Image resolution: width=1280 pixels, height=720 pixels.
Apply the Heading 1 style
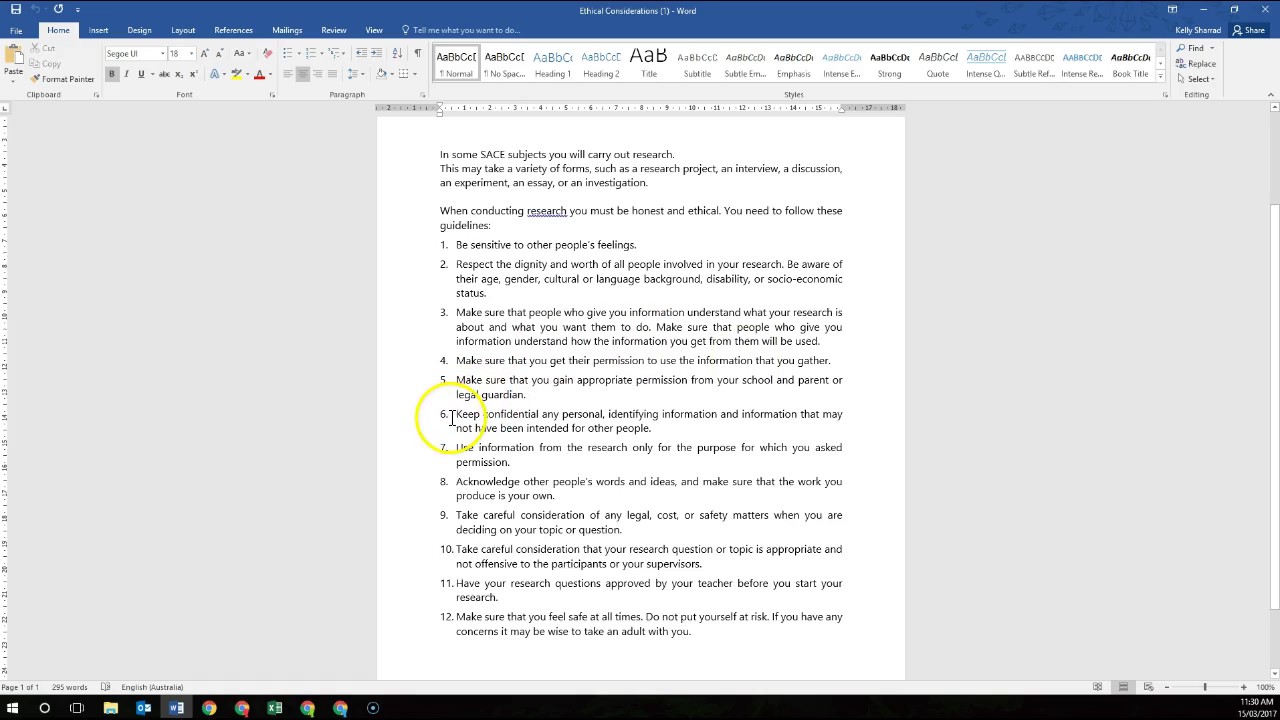(553, 63)
